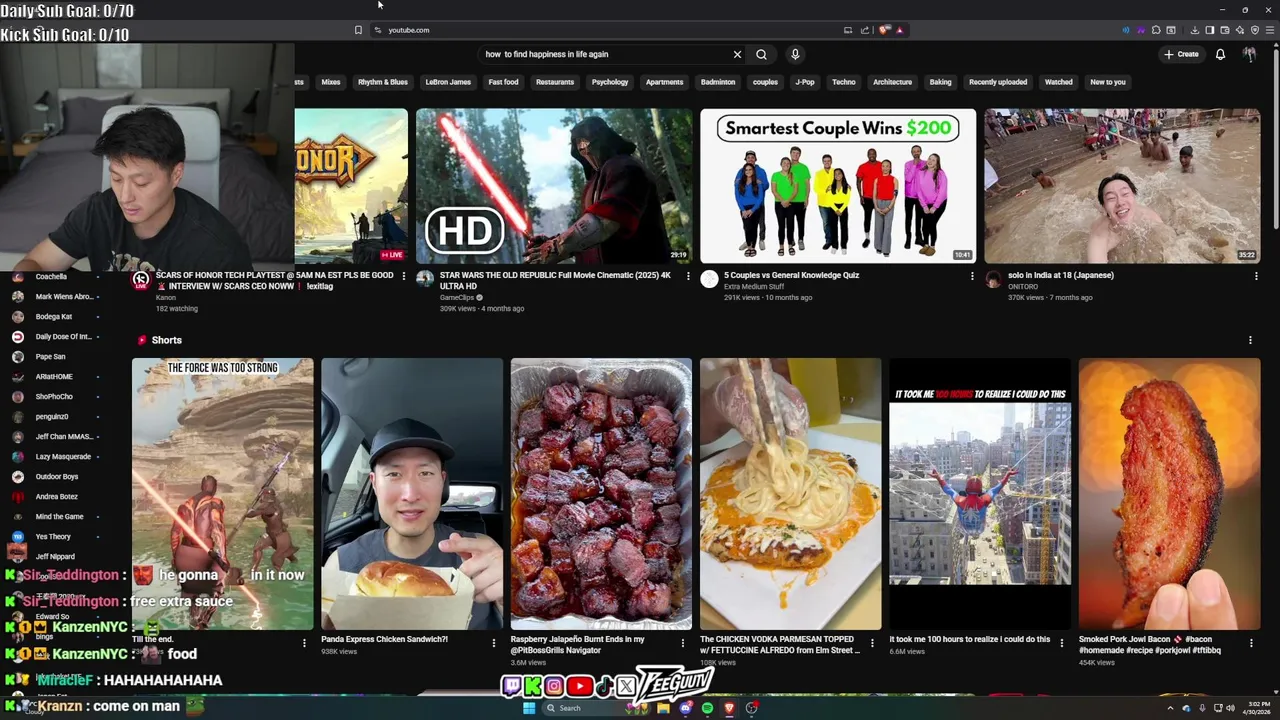Click the ONITORO channel avatar
Screen dimensions: 1280x720
tap(993, 279)
